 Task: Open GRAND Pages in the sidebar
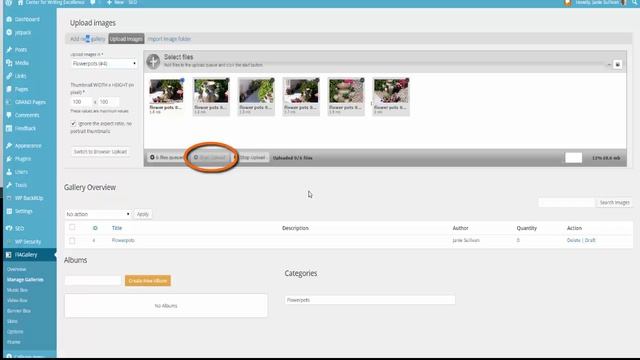pos(30,102)
